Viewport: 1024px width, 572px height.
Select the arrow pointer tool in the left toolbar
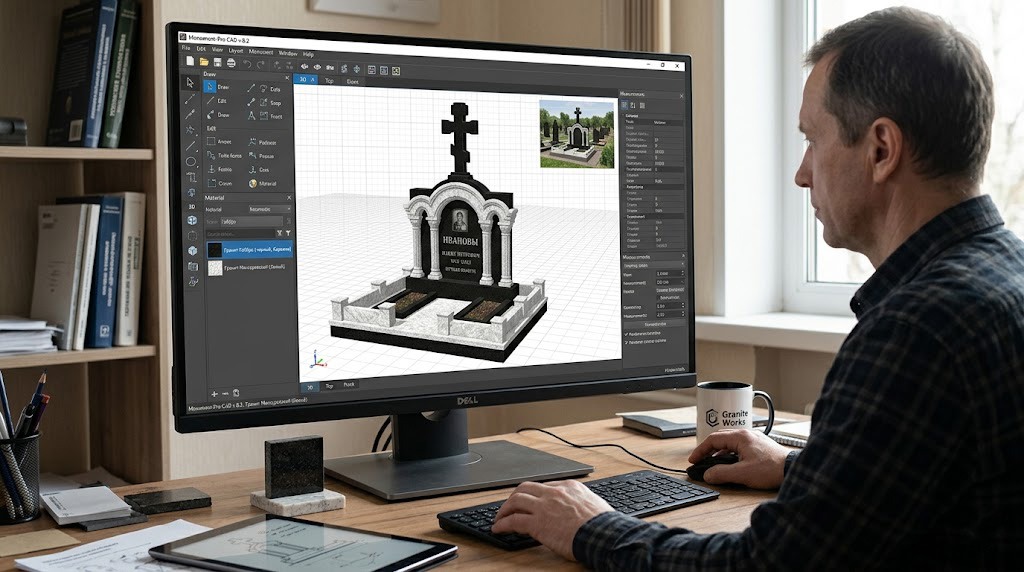pos(190,82)
